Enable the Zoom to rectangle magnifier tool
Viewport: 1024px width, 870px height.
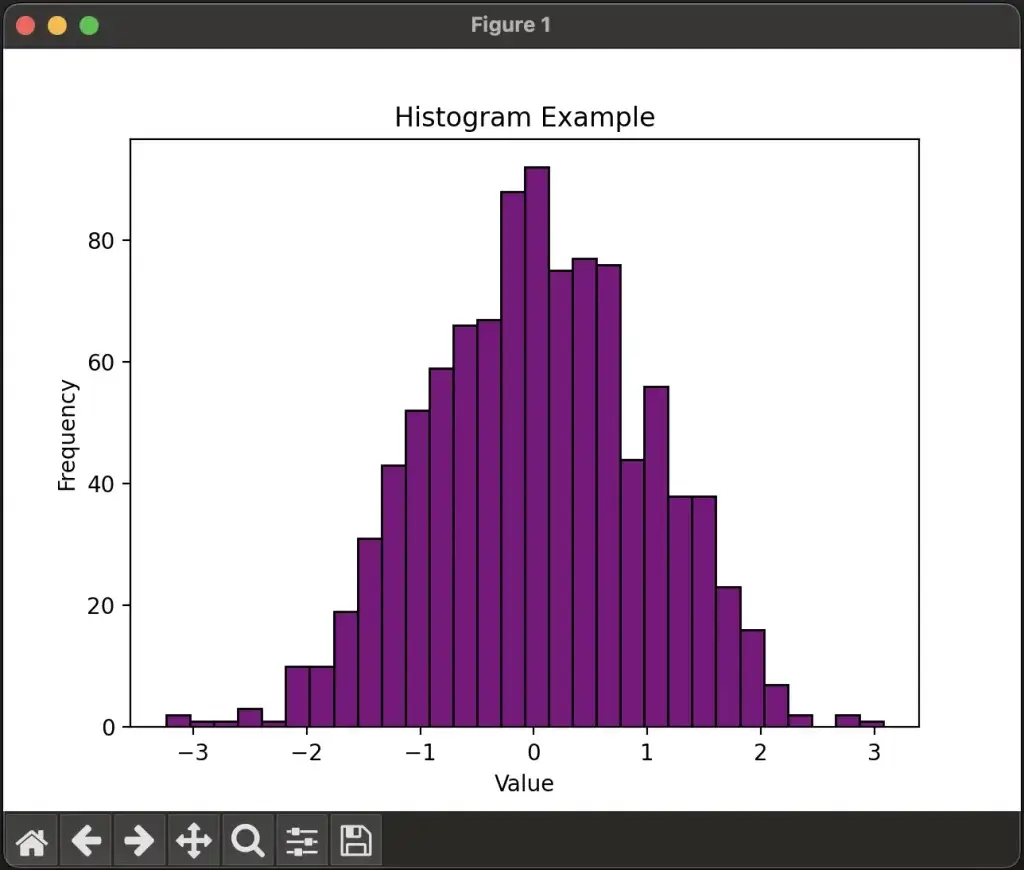(x=247, y=841)
